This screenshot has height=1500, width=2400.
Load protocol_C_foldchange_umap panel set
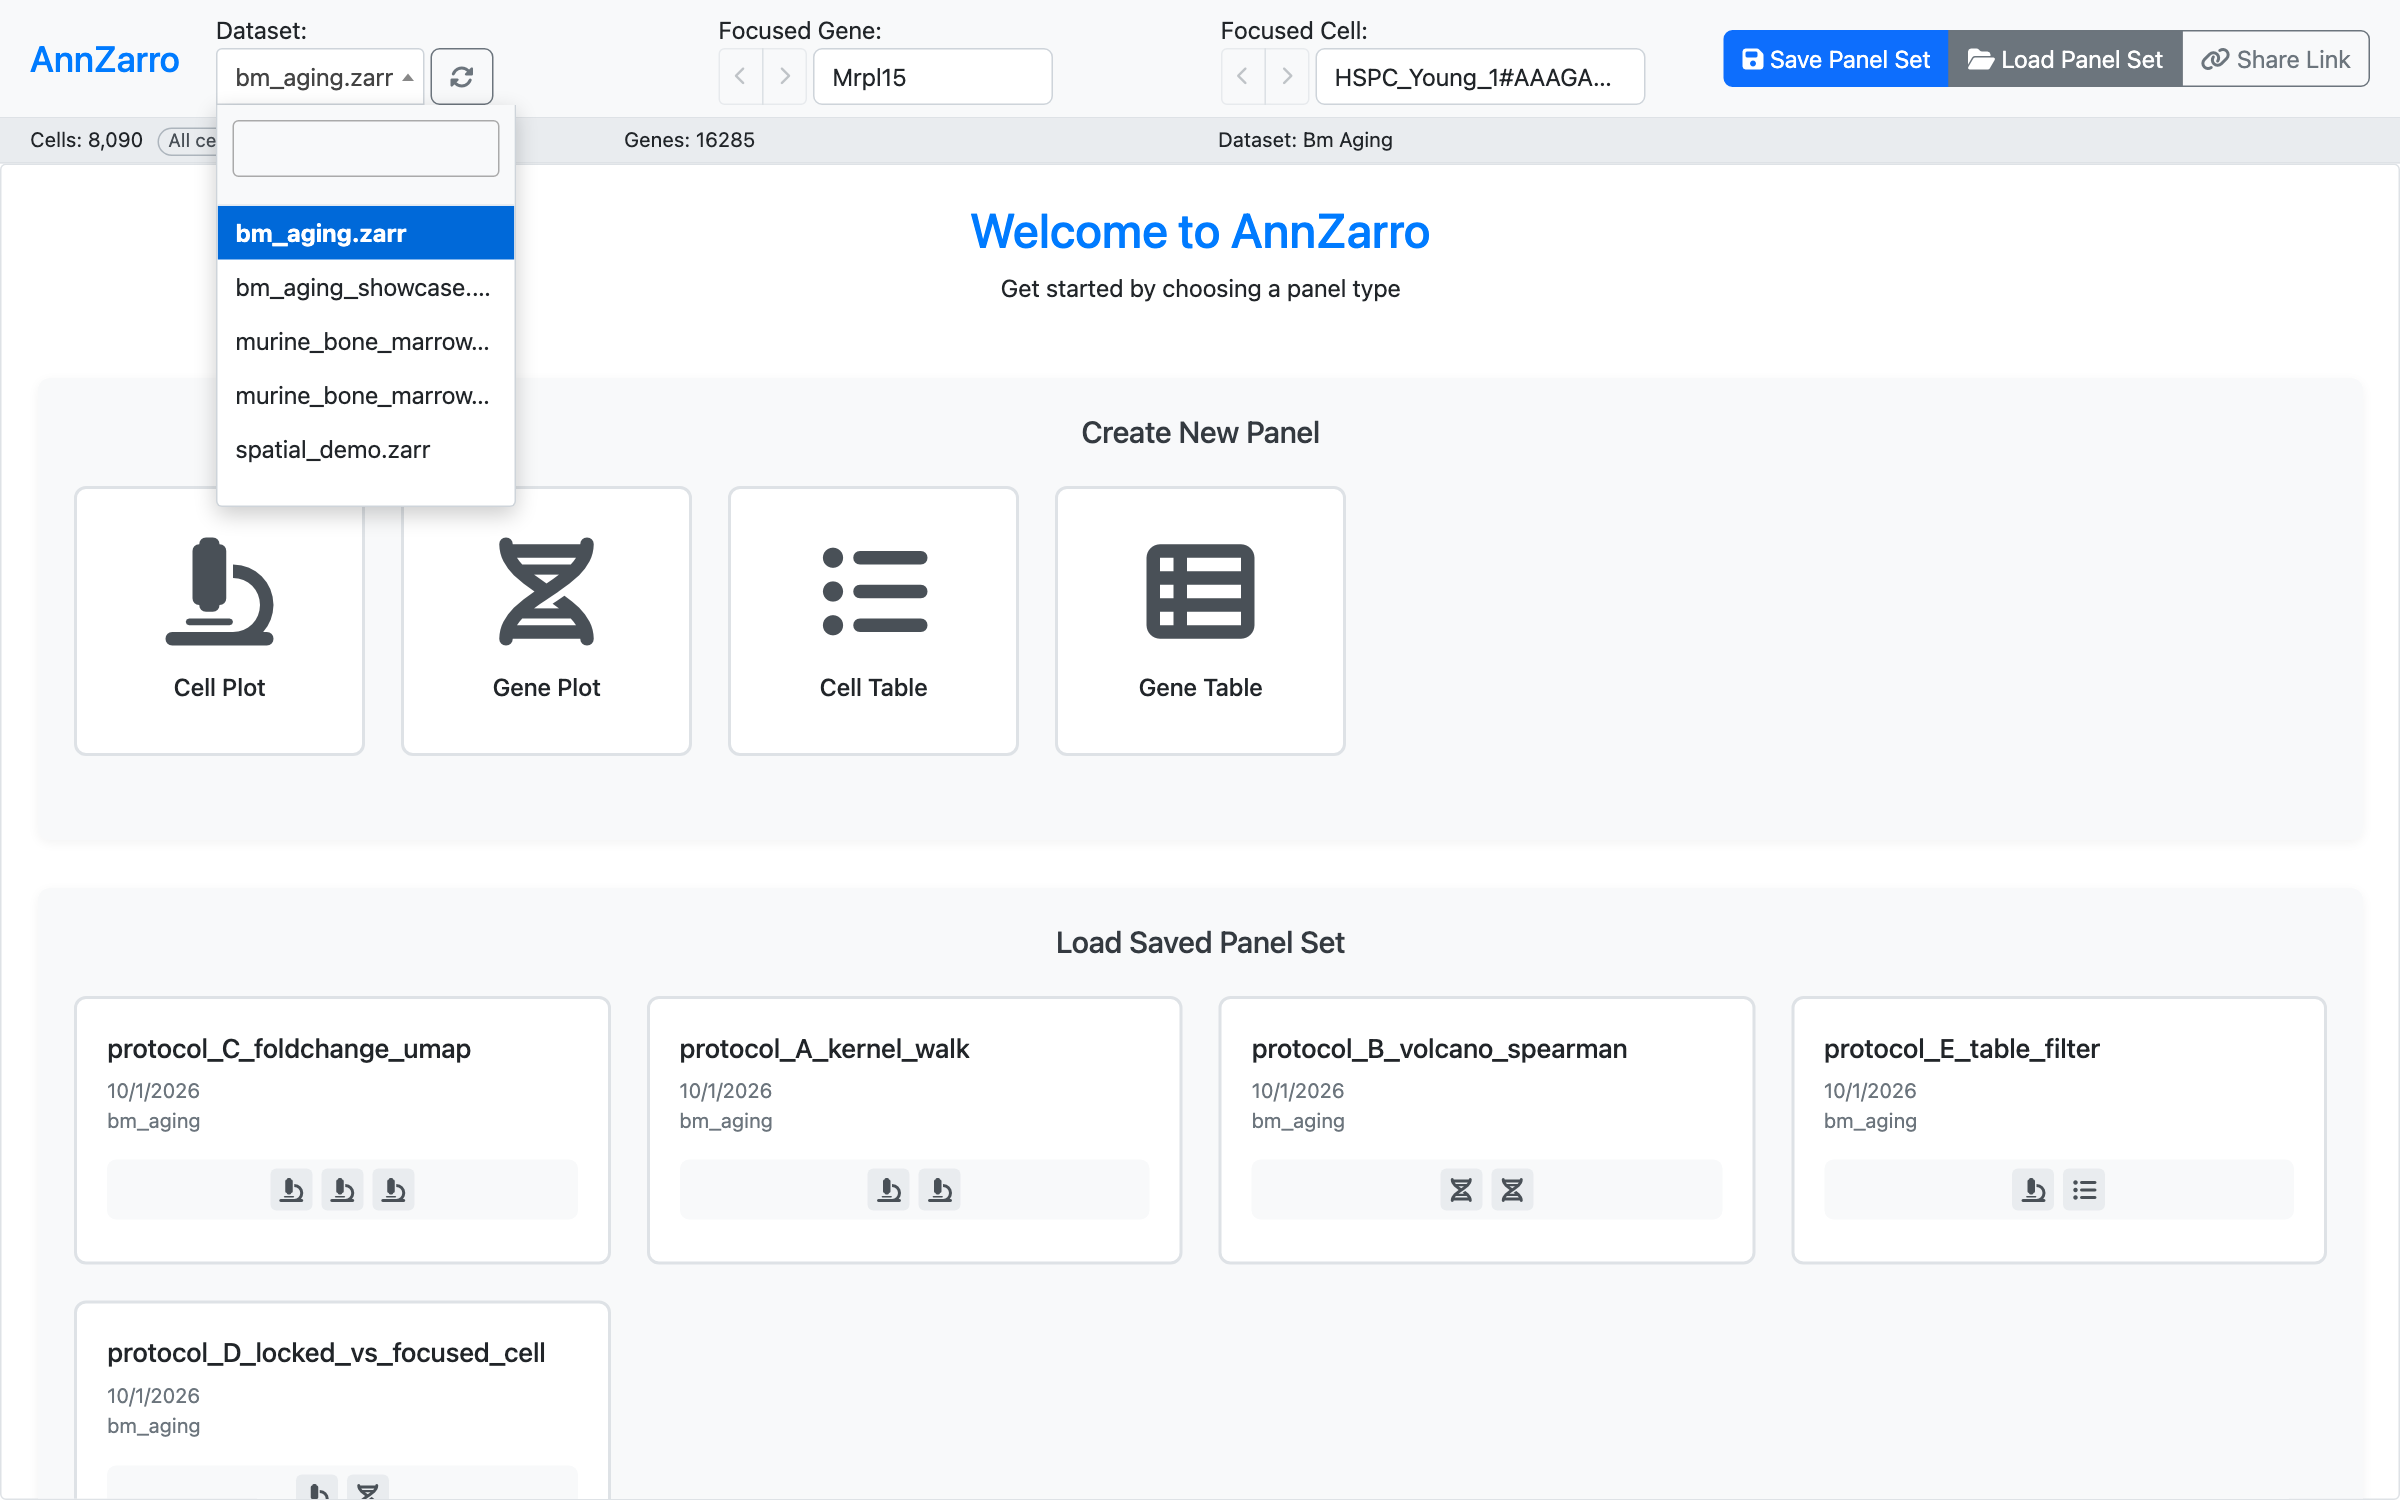point(342,1130)
